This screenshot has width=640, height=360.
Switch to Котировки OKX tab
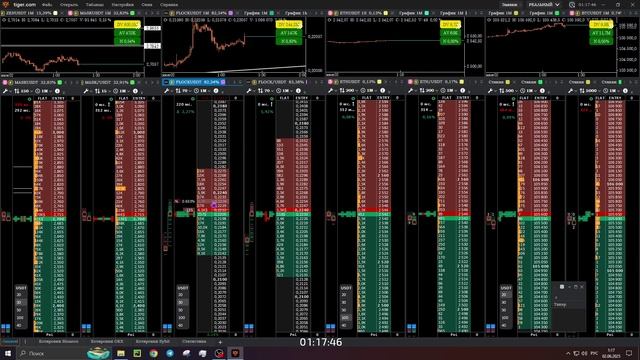click(x=107, y=341)
